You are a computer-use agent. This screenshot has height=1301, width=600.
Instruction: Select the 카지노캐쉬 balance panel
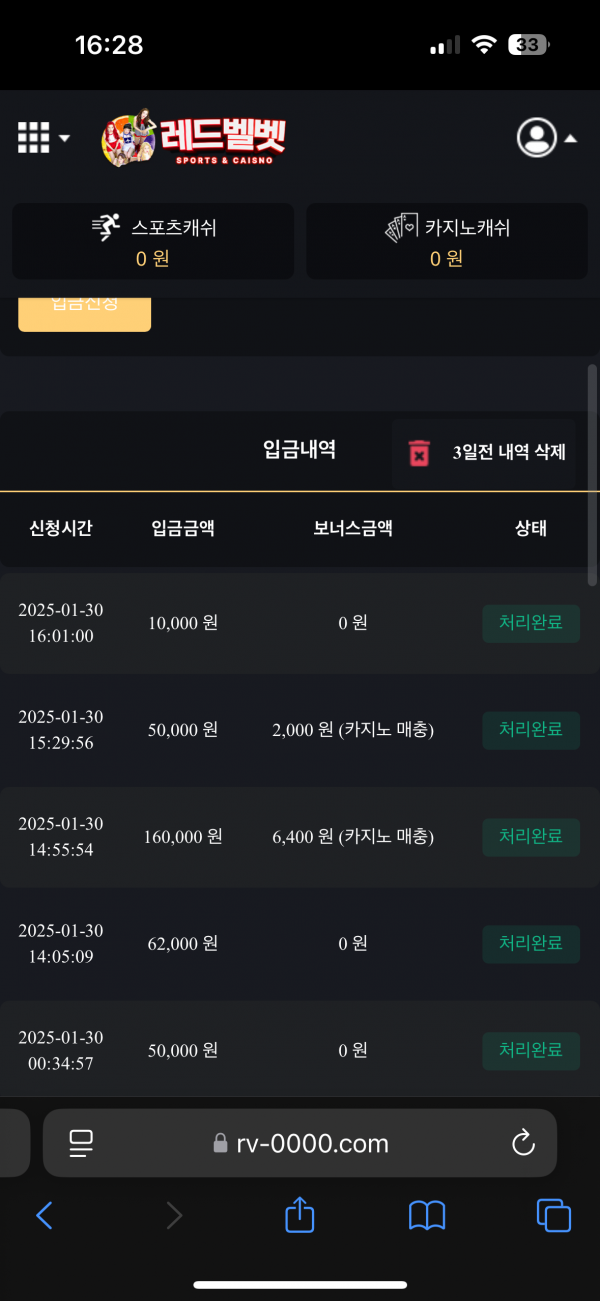[x=447, y=241]
